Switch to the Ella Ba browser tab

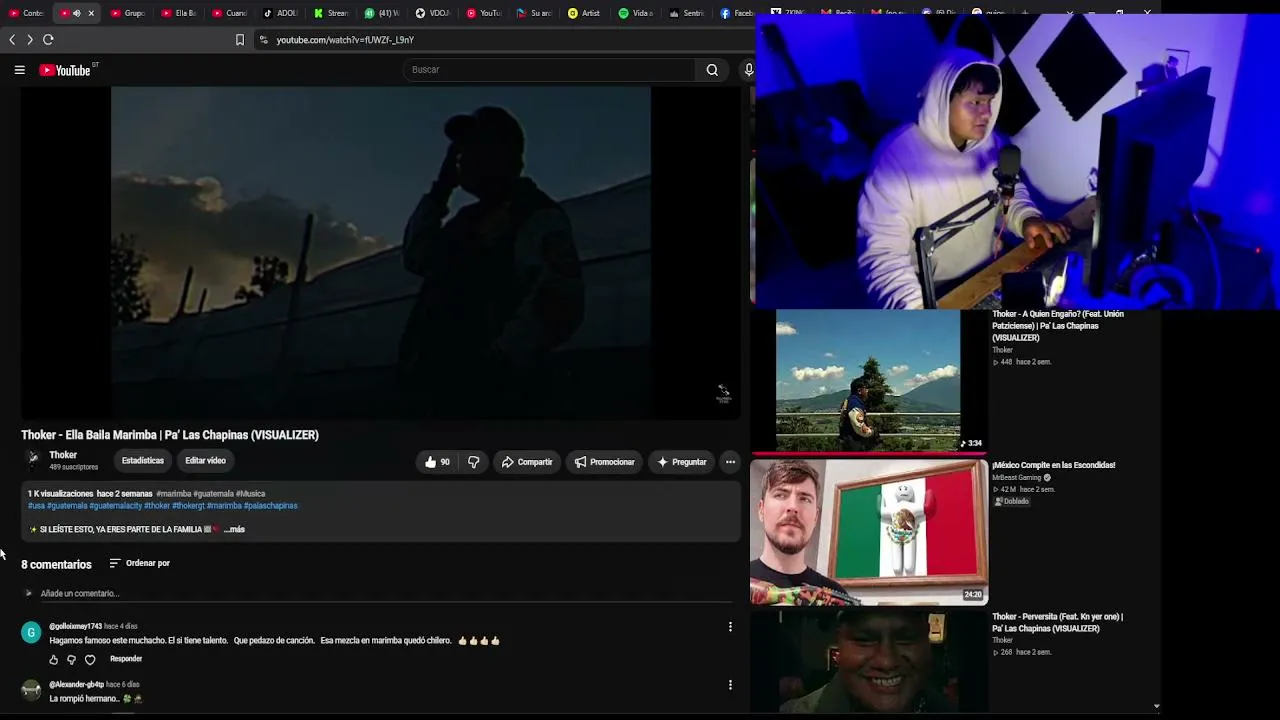point(179,13)
